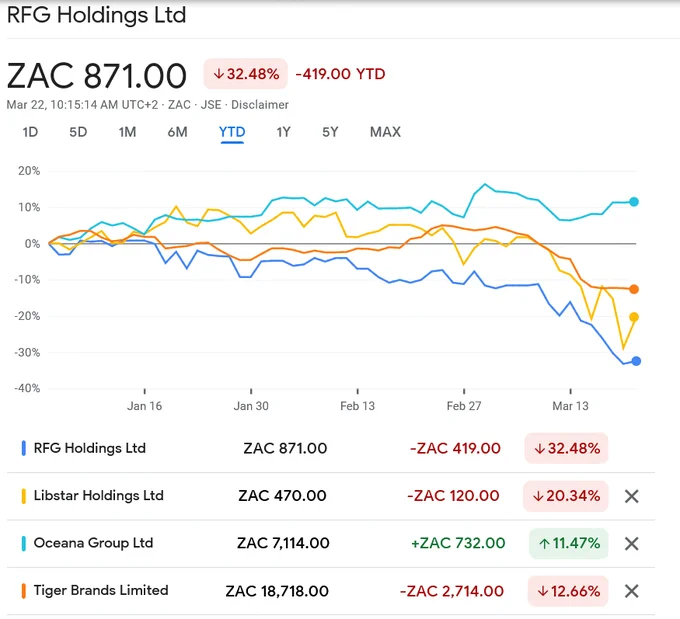Click the cyan Oceana color marker in list
Viewport: 680px width, 619px height.
(23, 543)
